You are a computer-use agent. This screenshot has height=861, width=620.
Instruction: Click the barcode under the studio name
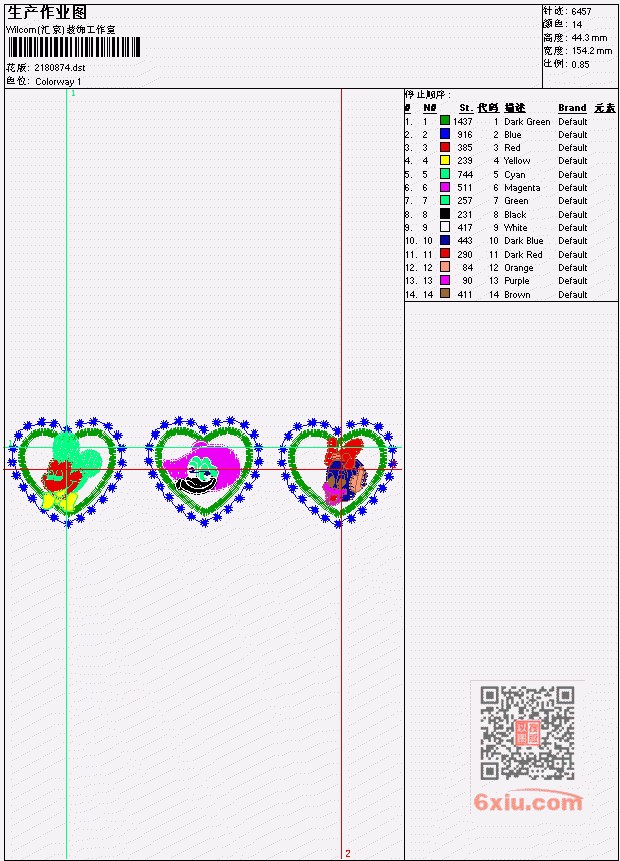point(74,47)
